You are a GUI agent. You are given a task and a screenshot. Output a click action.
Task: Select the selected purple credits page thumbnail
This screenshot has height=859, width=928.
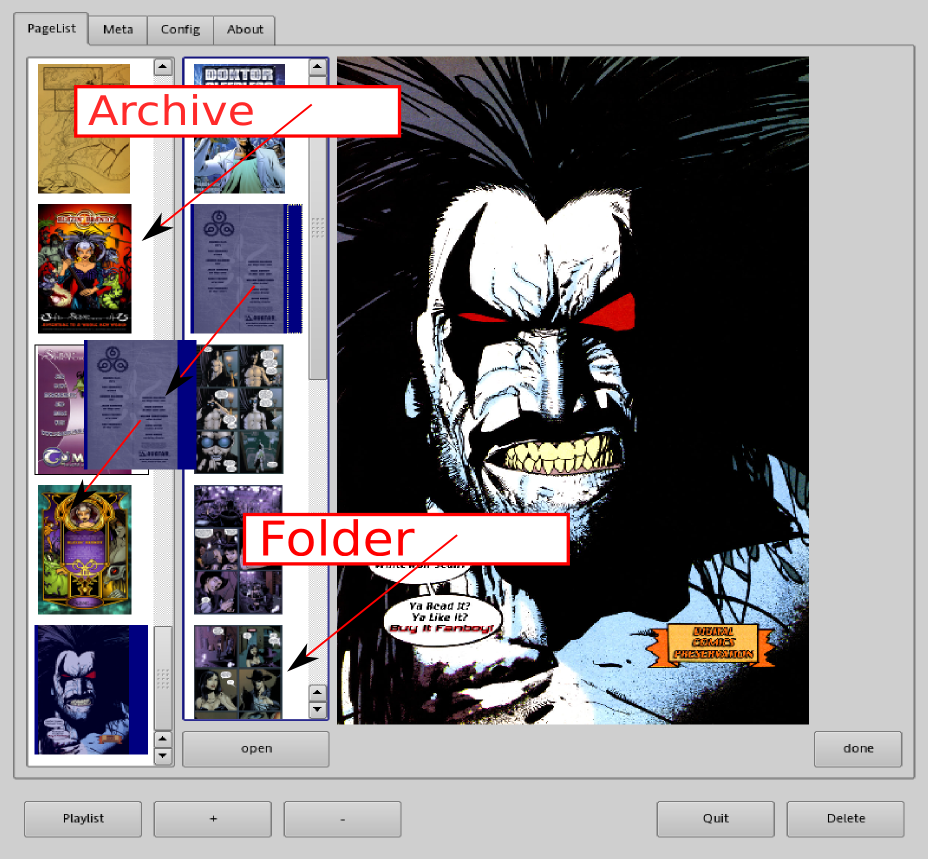point(246,269)
